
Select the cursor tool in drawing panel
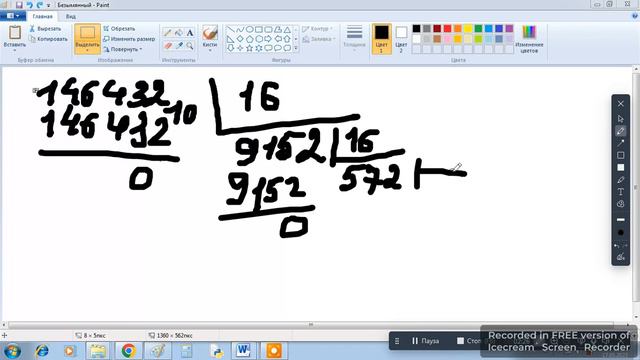(x=620, y=119)
